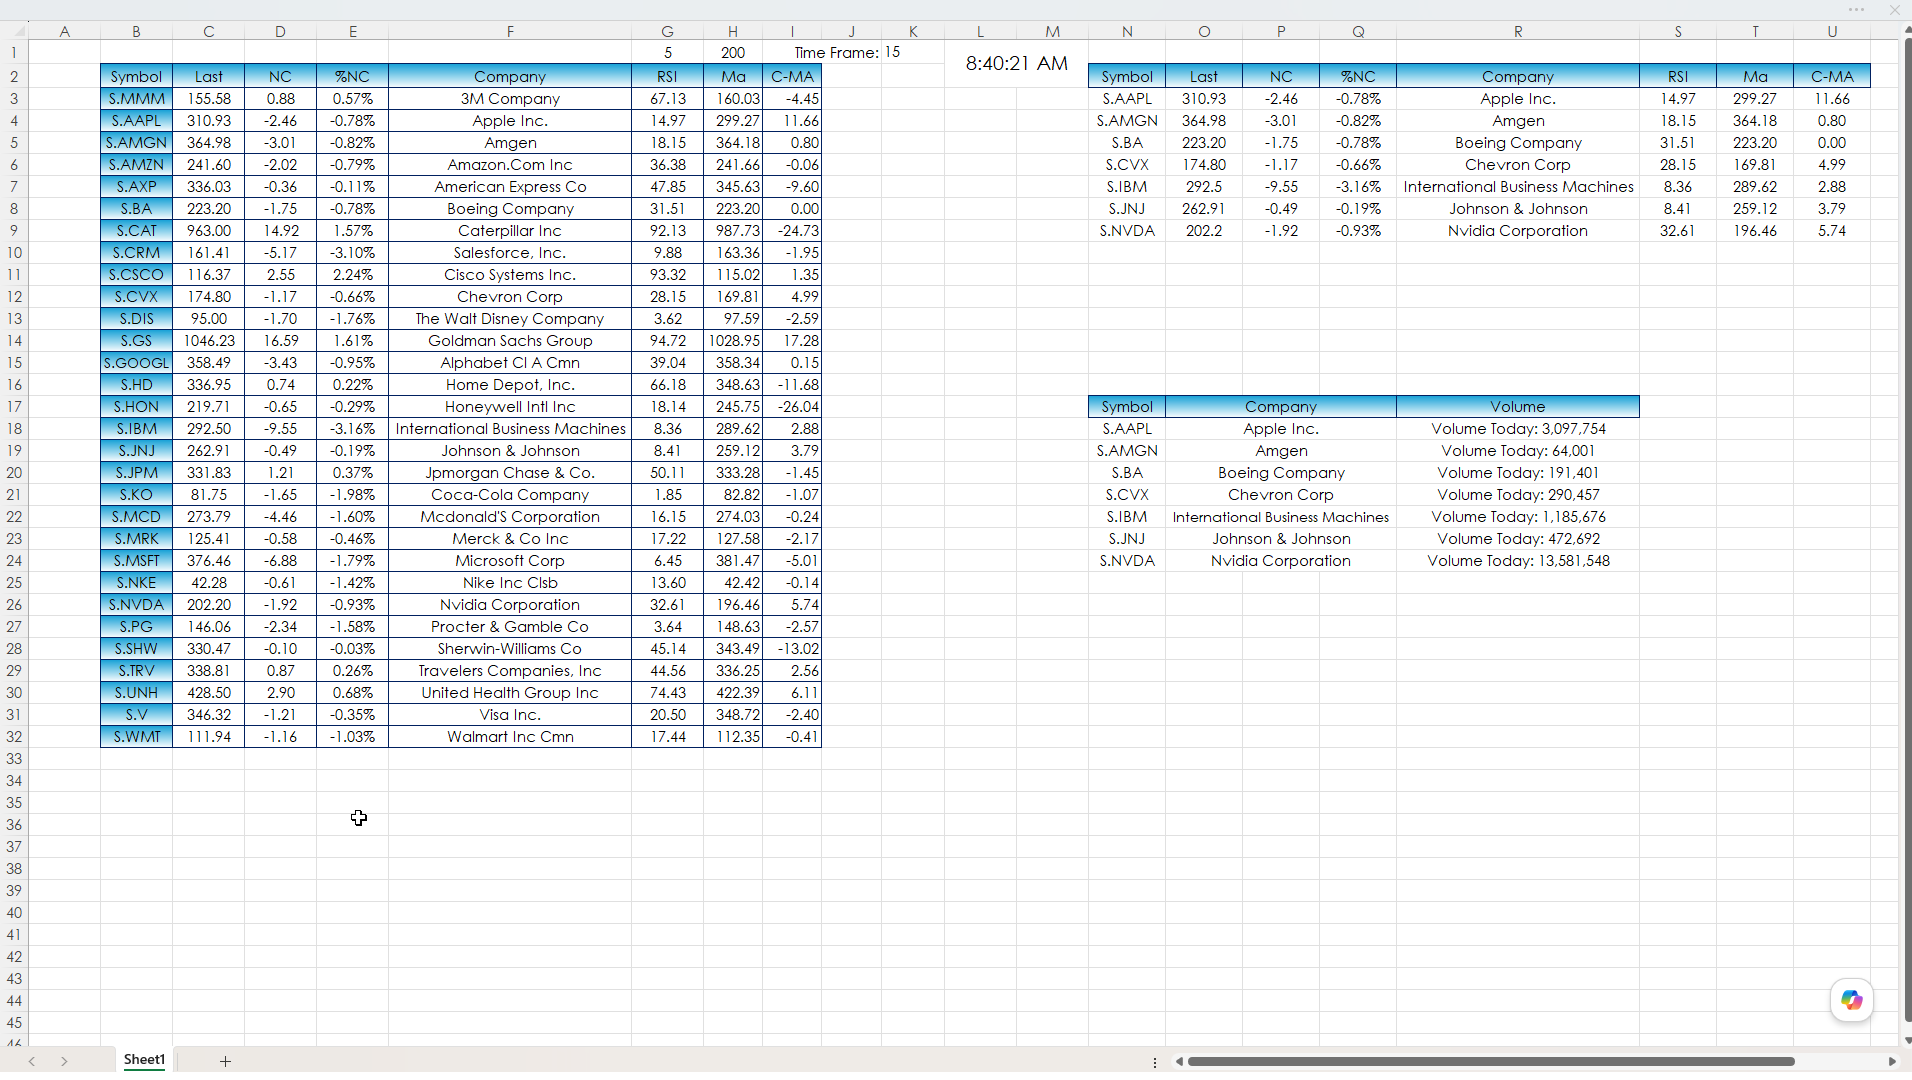Select Goldman Sachs Group cell

[510, 341]
